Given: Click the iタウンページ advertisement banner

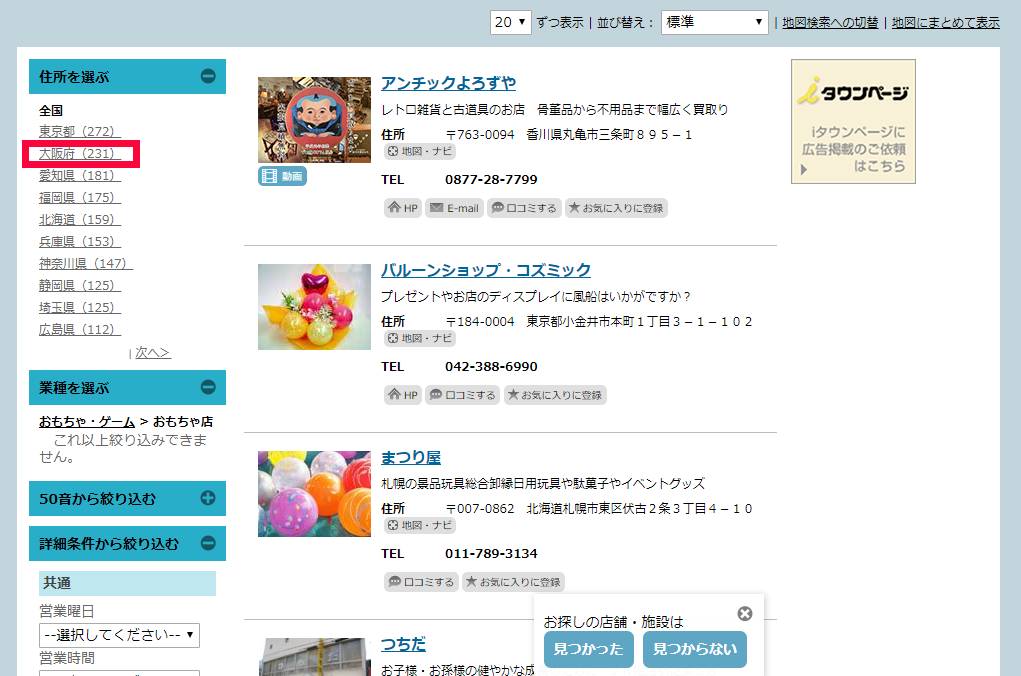Looking at the screenshot, I should click(x=853, y=121).
